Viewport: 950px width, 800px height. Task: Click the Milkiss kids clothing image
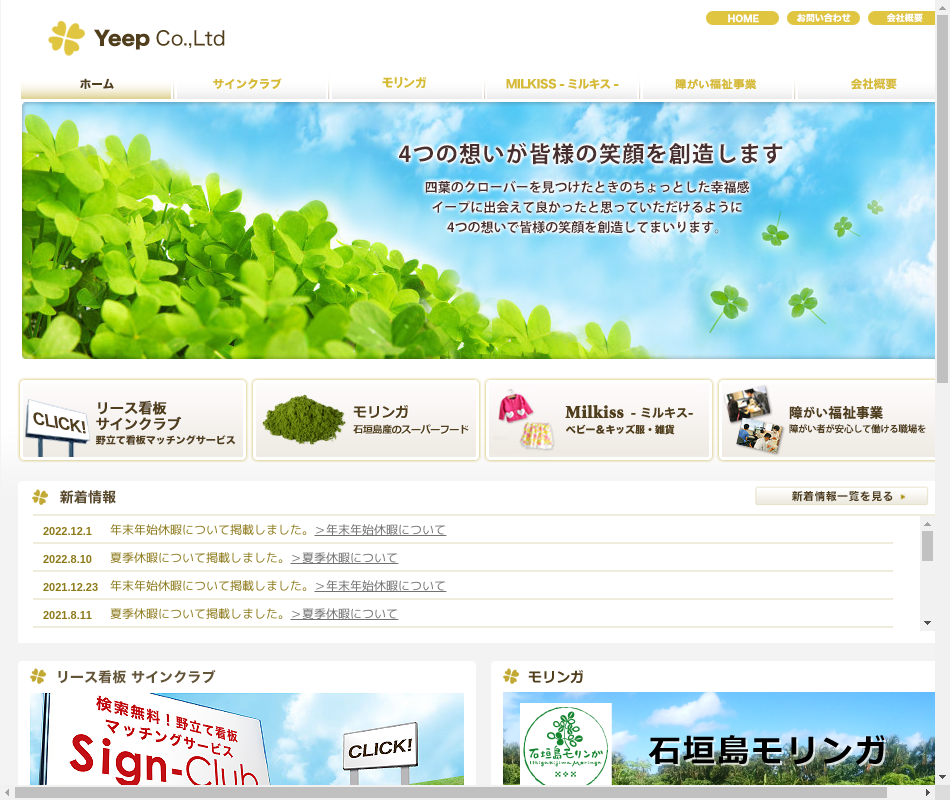point(526,419)
